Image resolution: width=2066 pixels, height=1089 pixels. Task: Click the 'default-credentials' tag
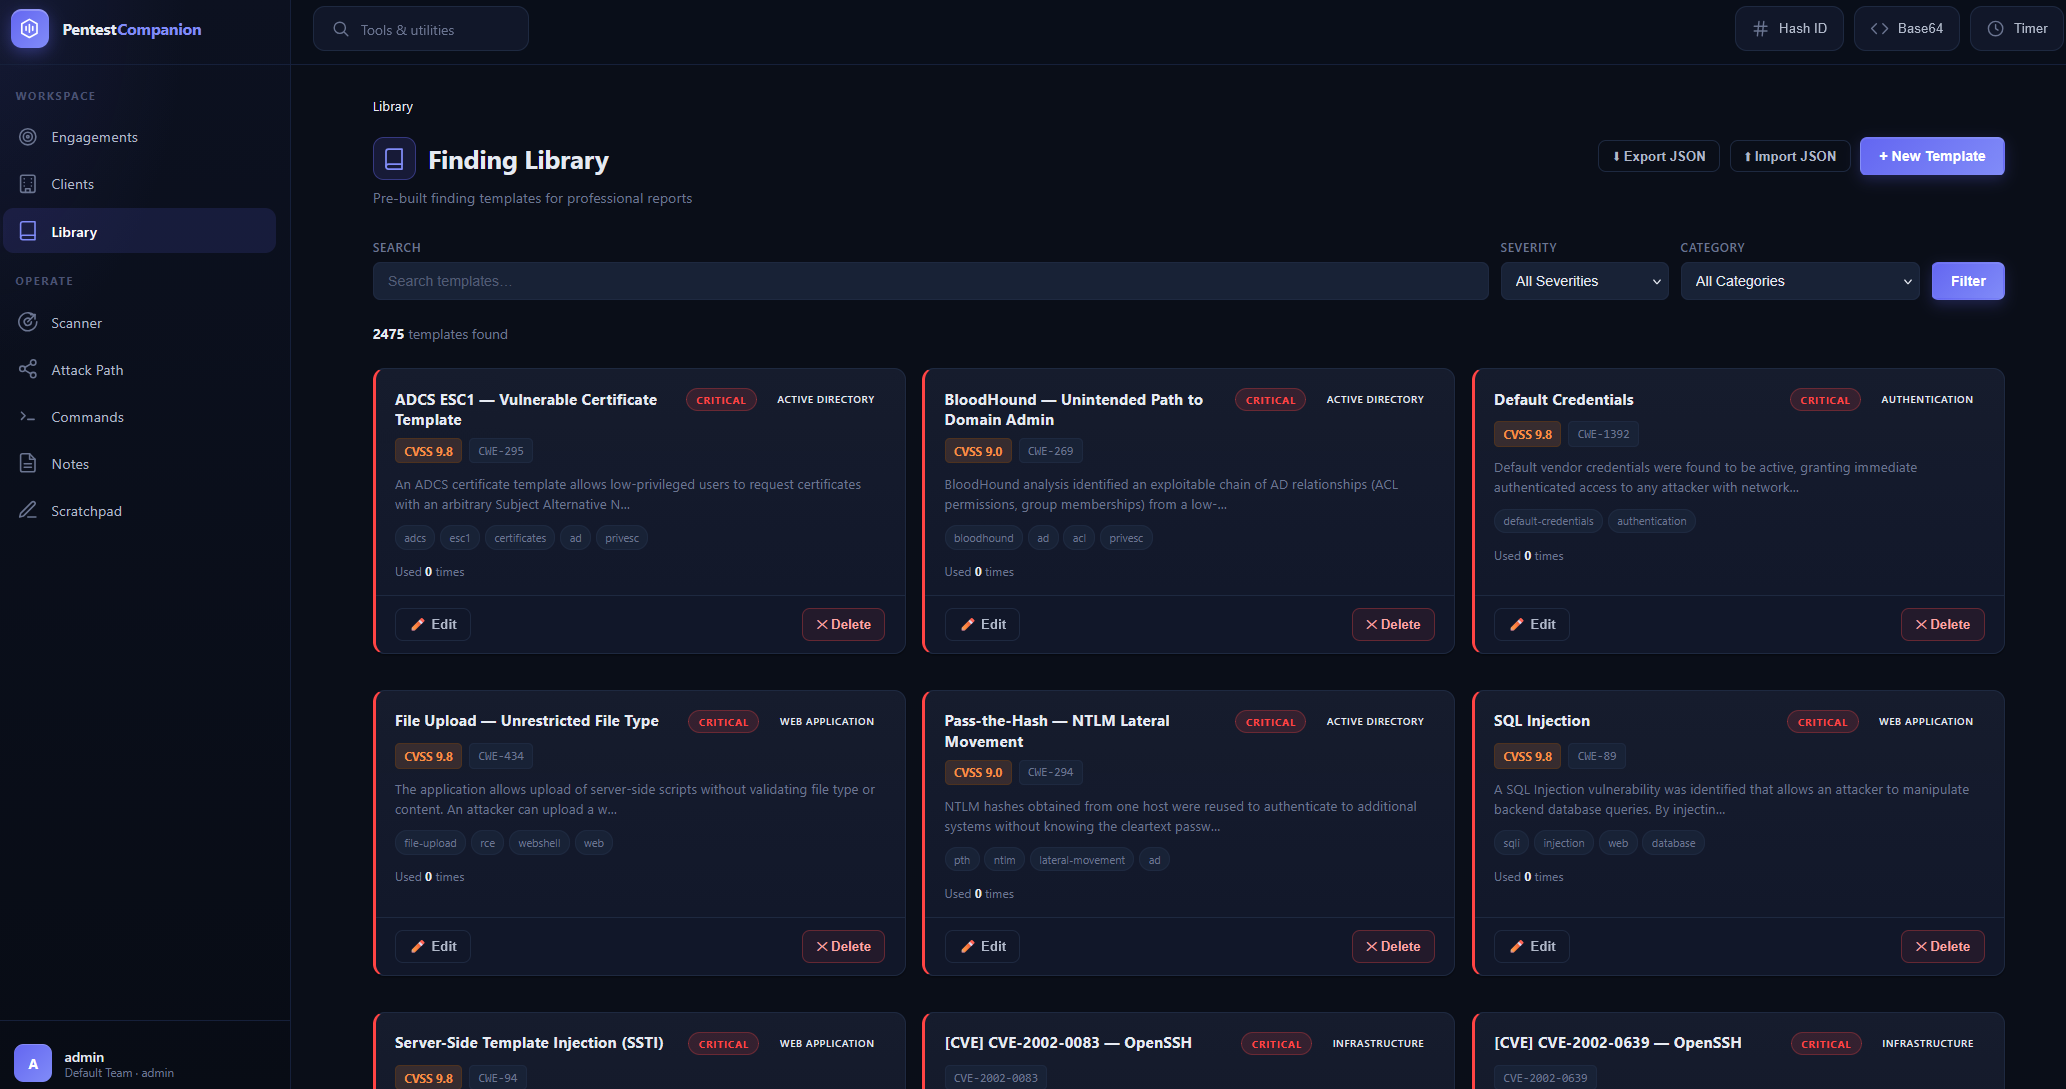(1548, 521)
